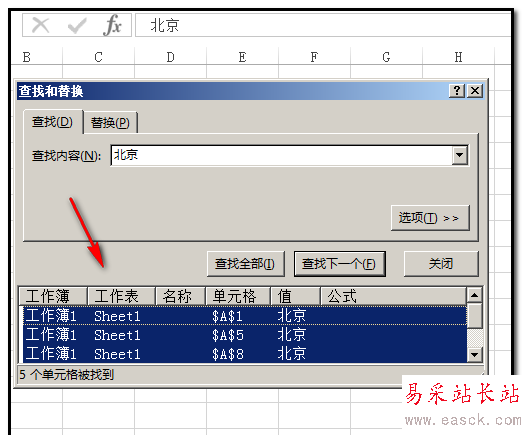Open the insert function fx icon
This screenshot has height=435, width=522.
112,25
